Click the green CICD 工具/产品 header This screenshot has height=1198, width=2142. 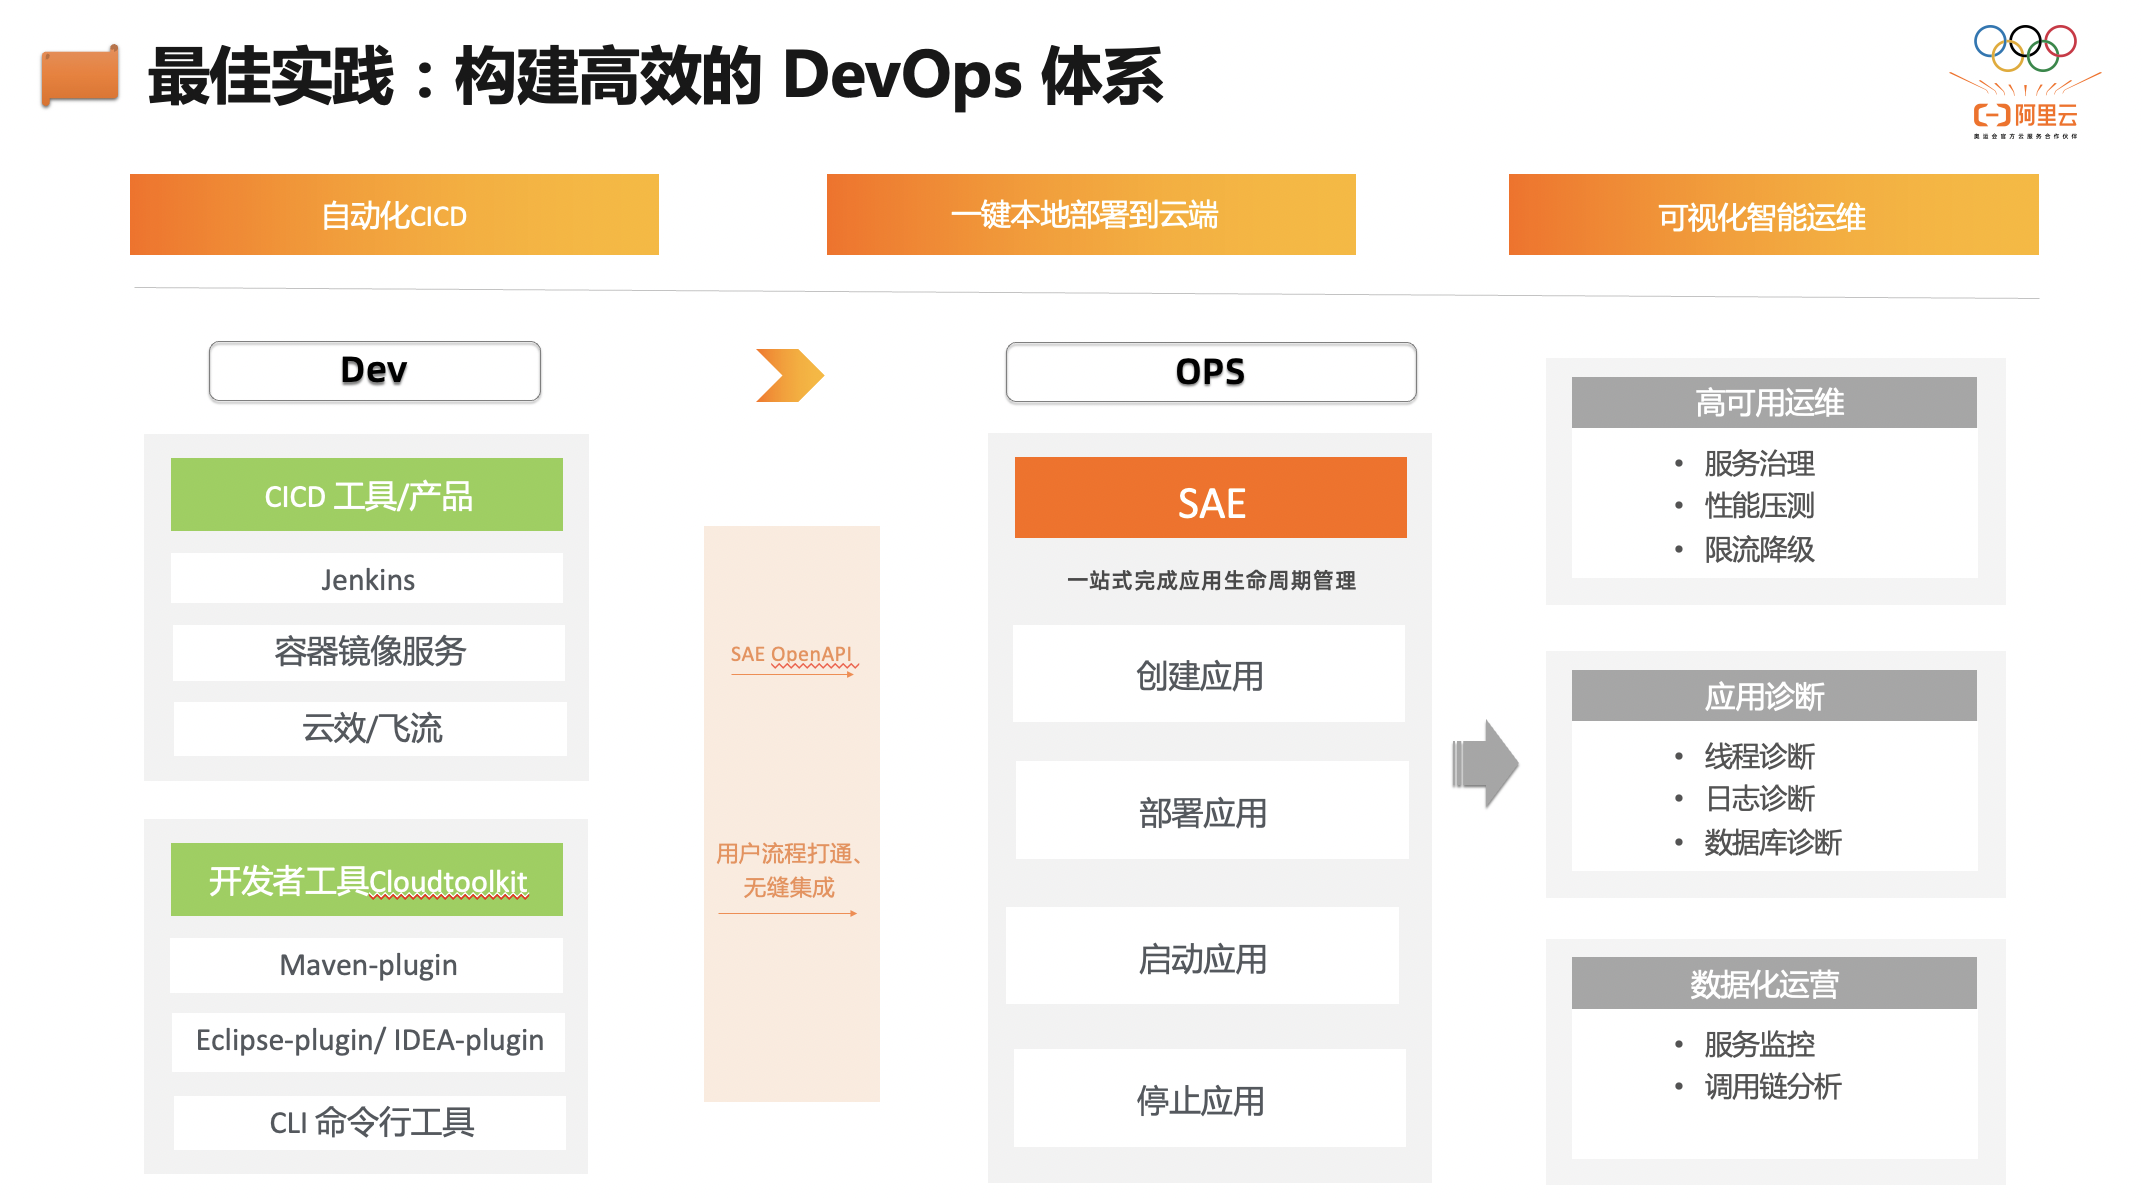click(367, 495)
